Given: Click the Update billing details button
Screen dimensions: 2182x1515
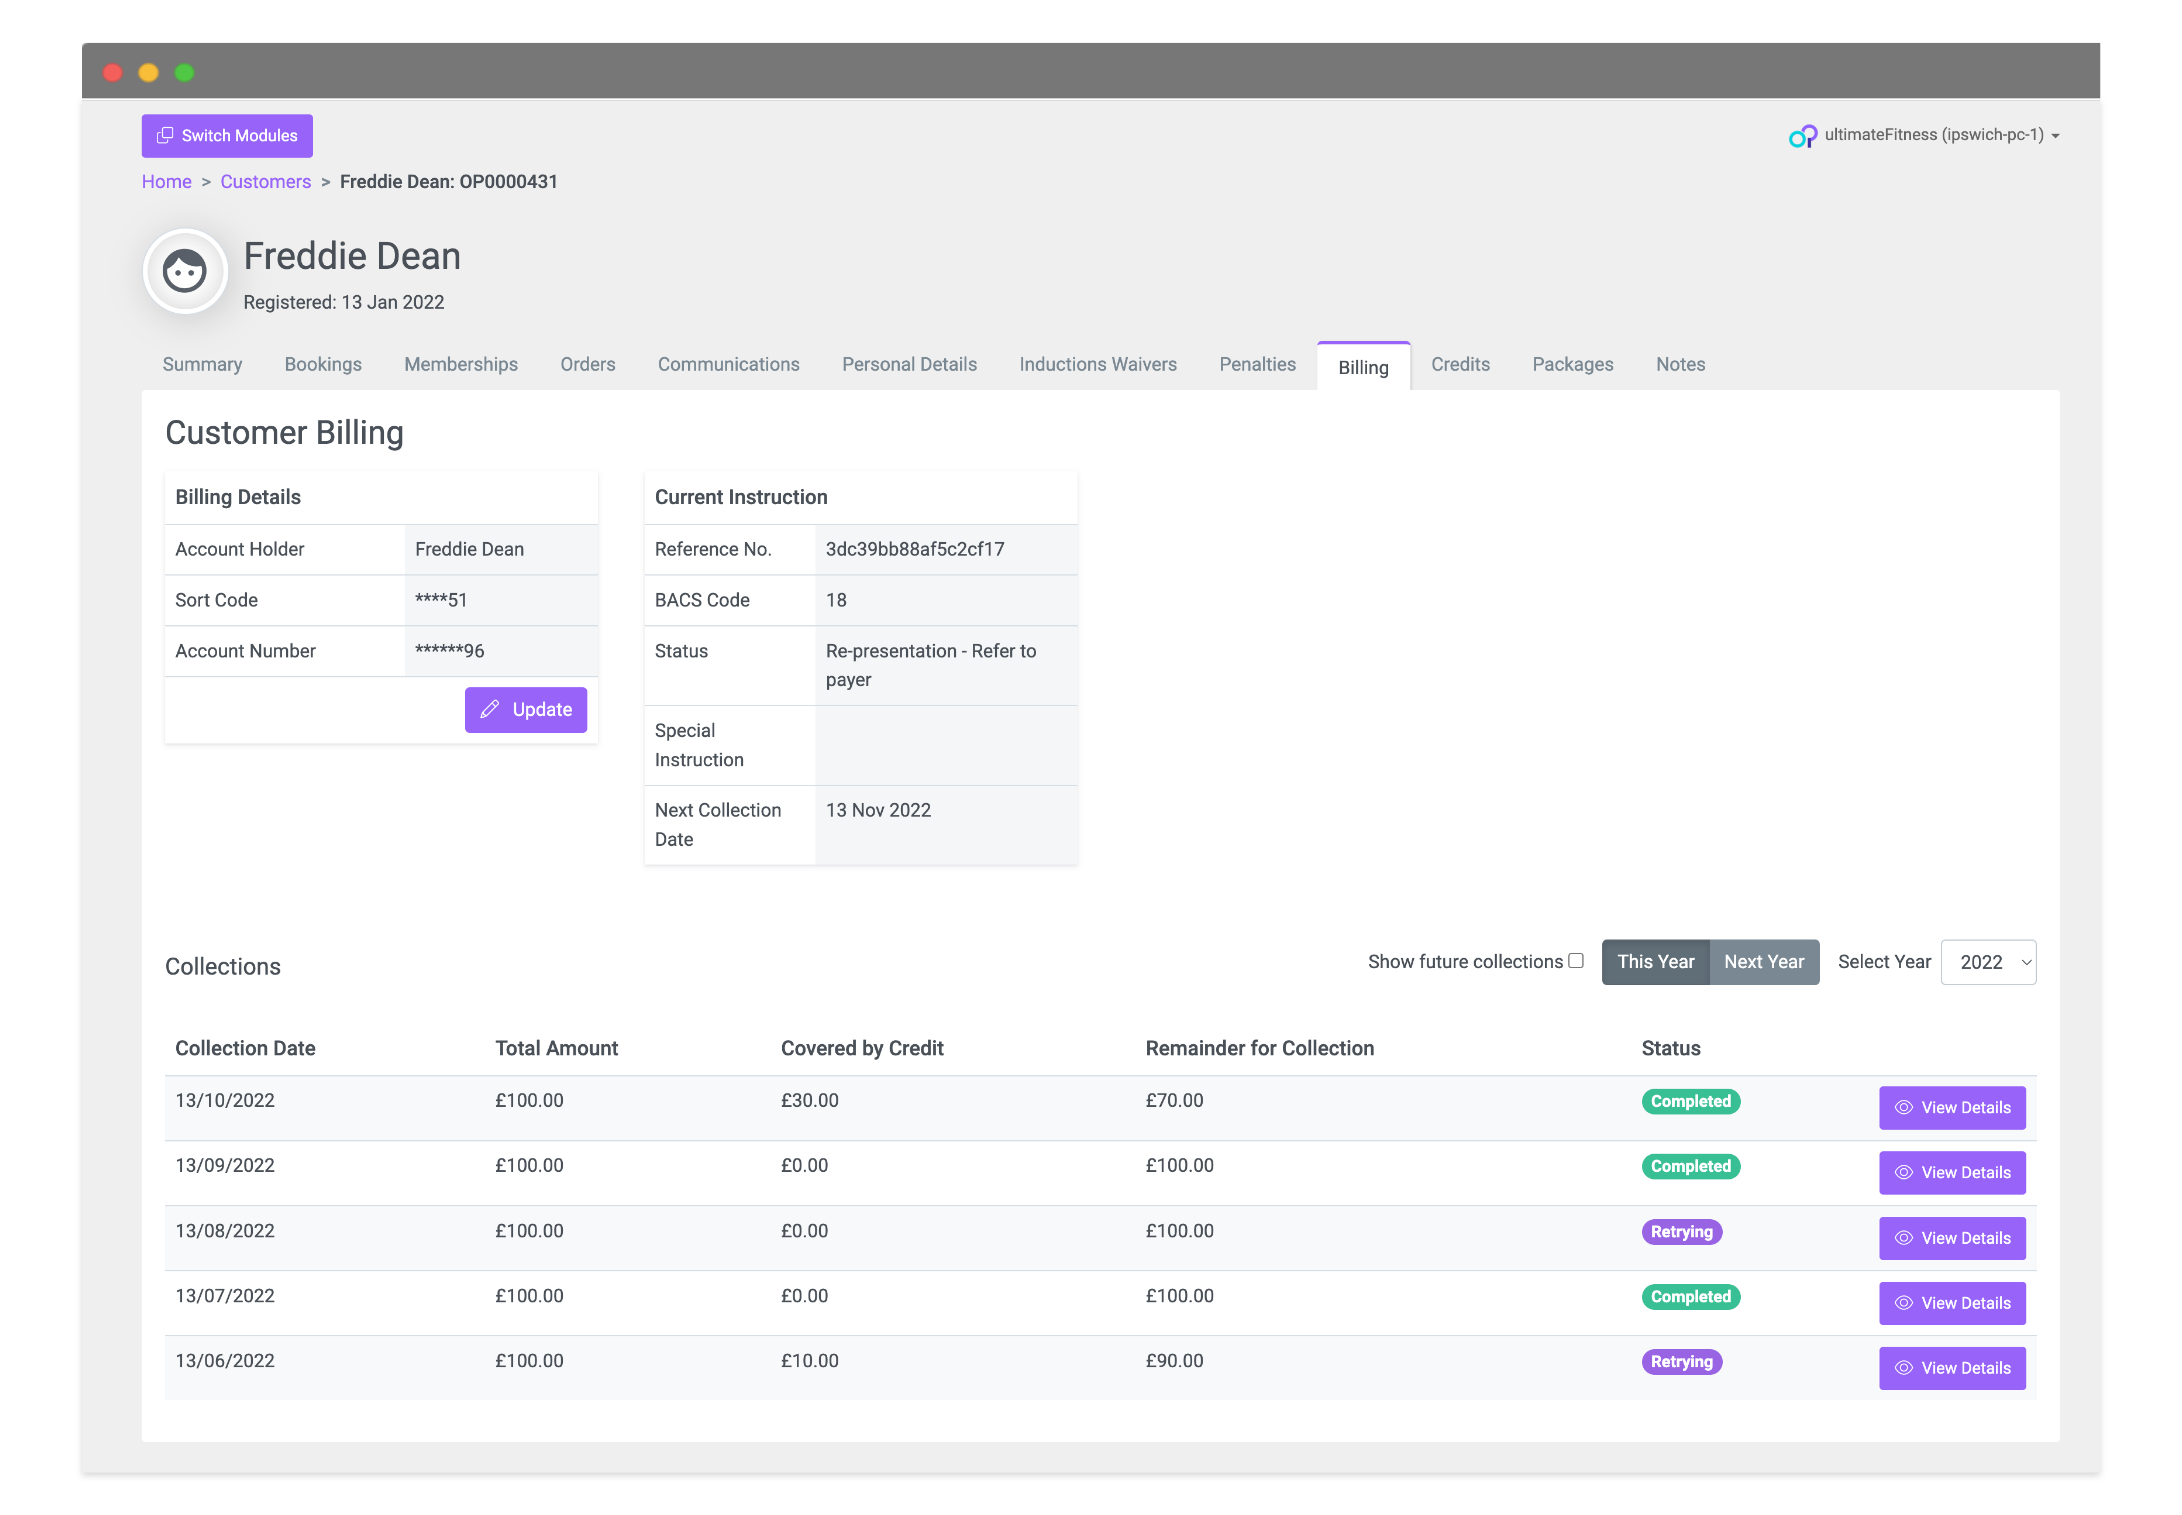Looking at the screenshot, I should coord(526,710).
